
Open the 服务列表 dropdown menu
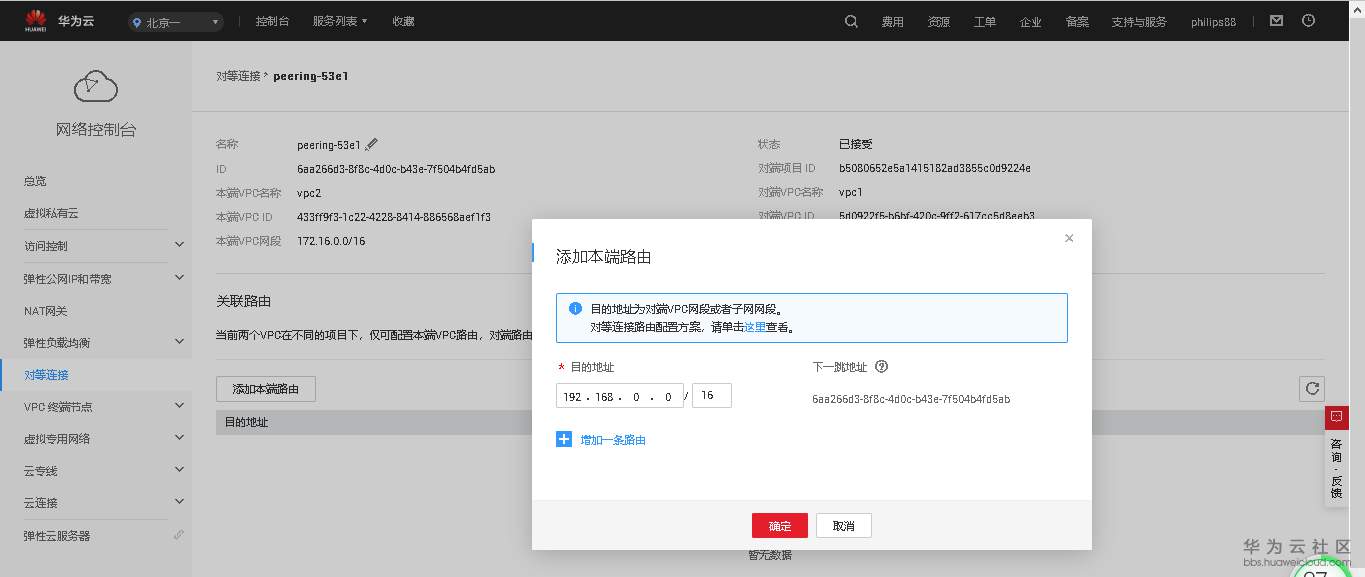tap(340, 21)
